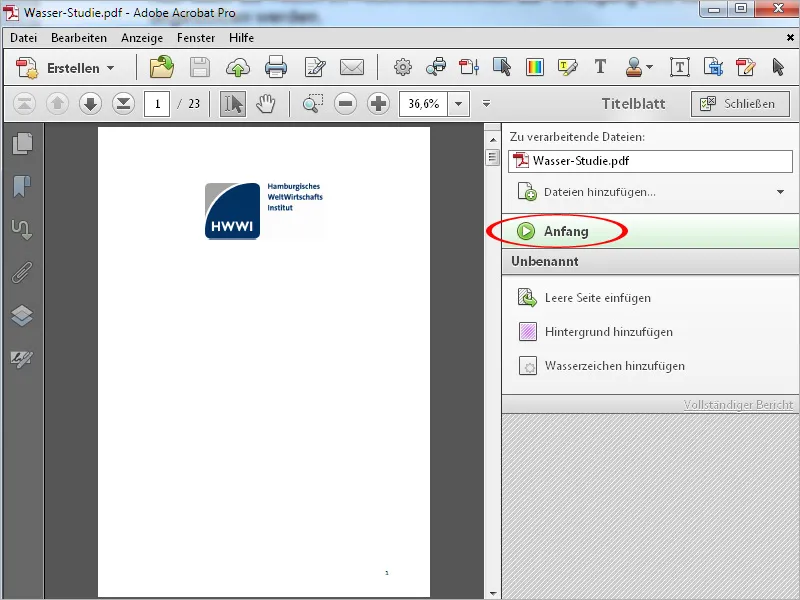Click the cloud upload icon

pos(238,67)
